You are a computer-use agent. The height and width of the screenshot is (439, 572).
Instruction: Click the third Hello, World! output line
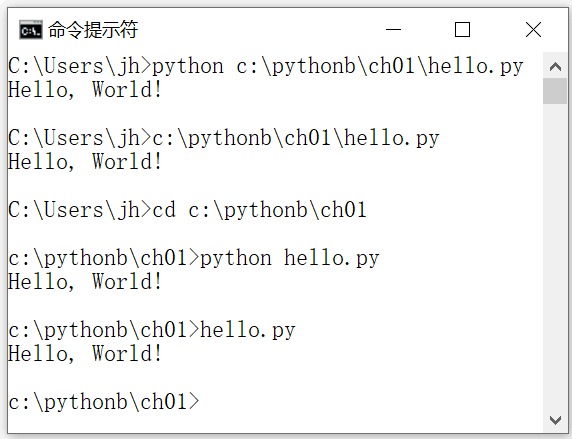coord(85,282)
